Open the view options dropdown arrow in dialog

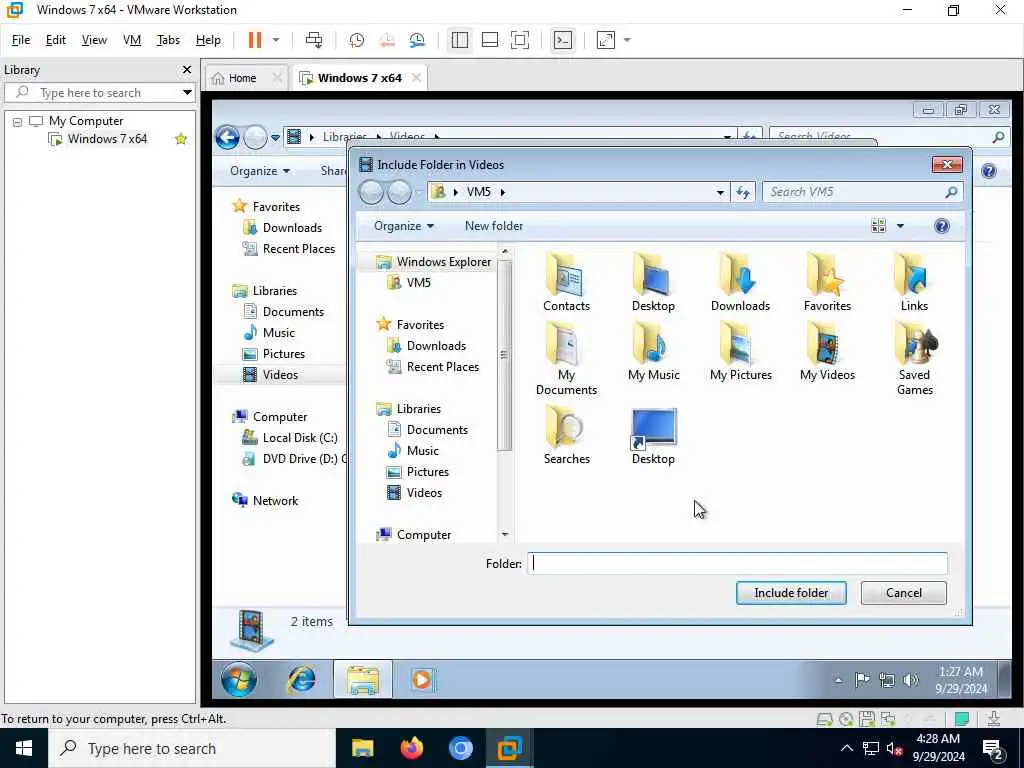(900, 226)
